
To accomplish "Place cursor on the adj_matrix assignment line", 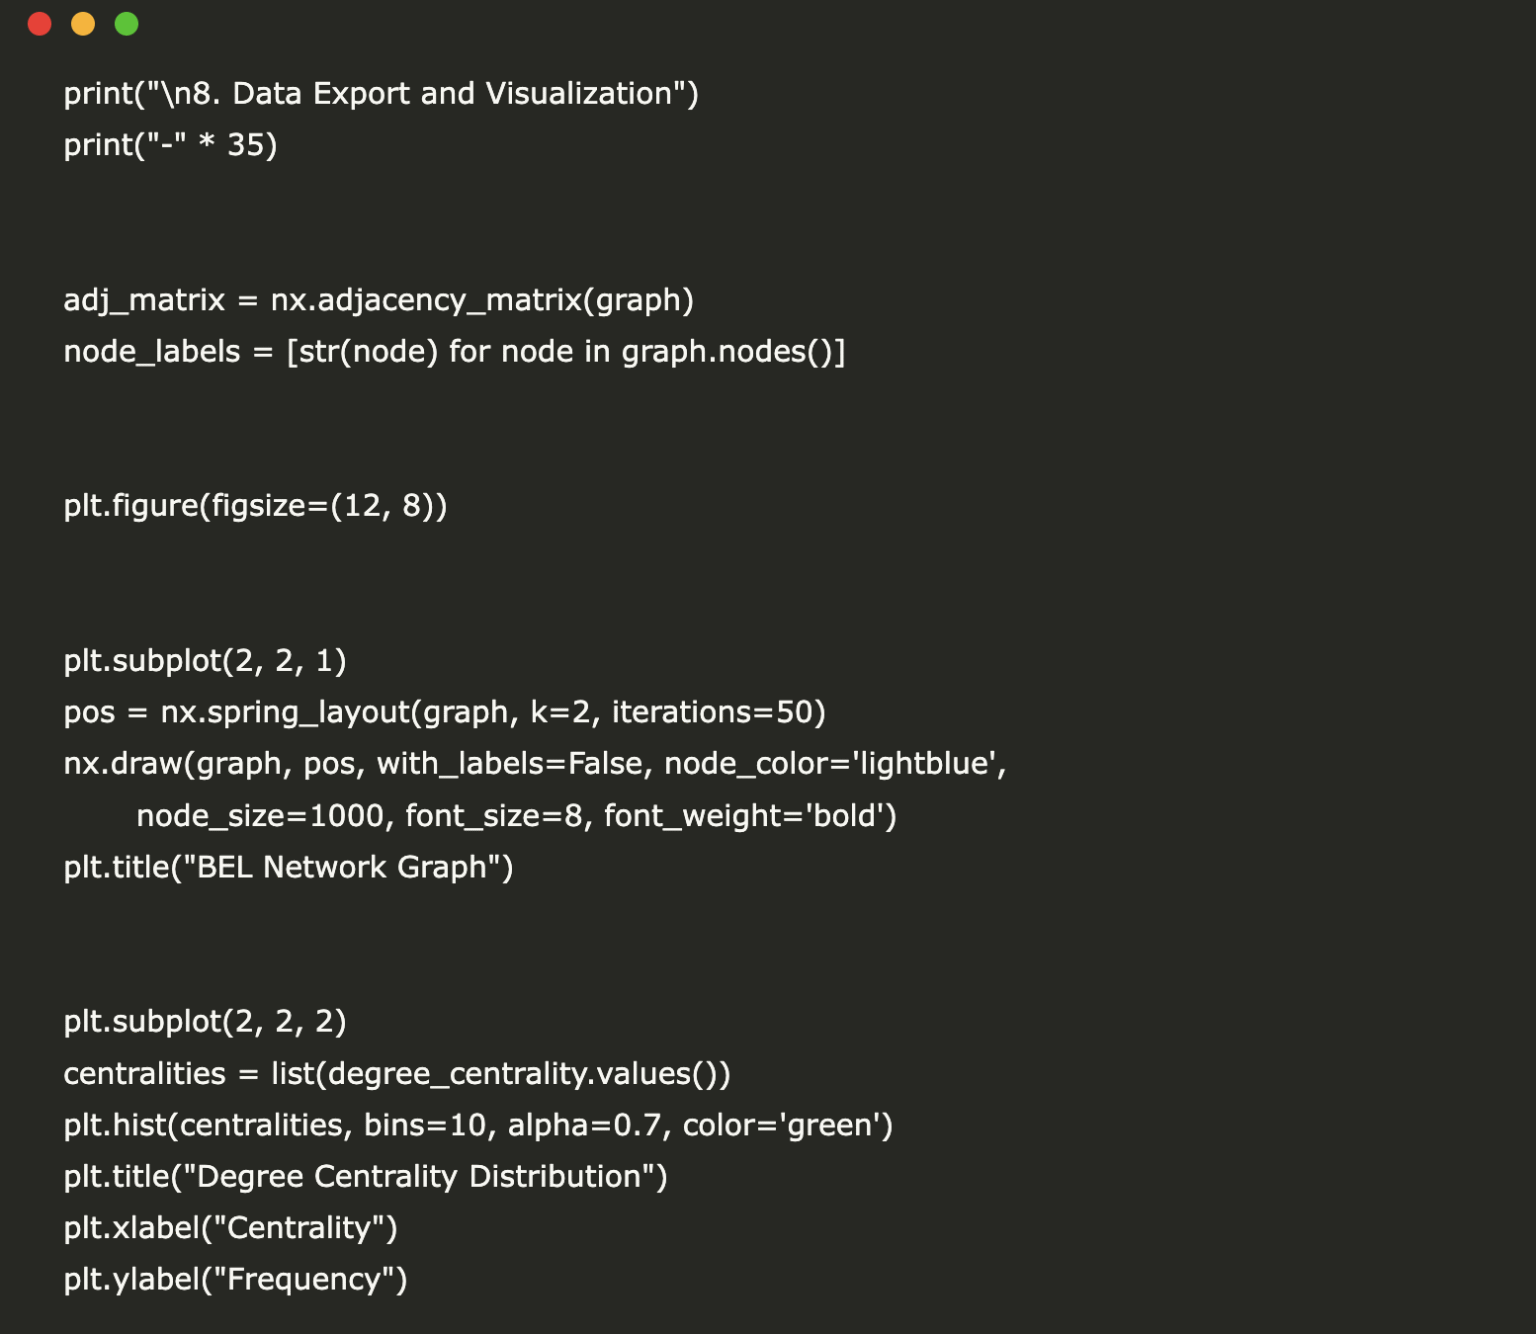I will click(378, 300).
